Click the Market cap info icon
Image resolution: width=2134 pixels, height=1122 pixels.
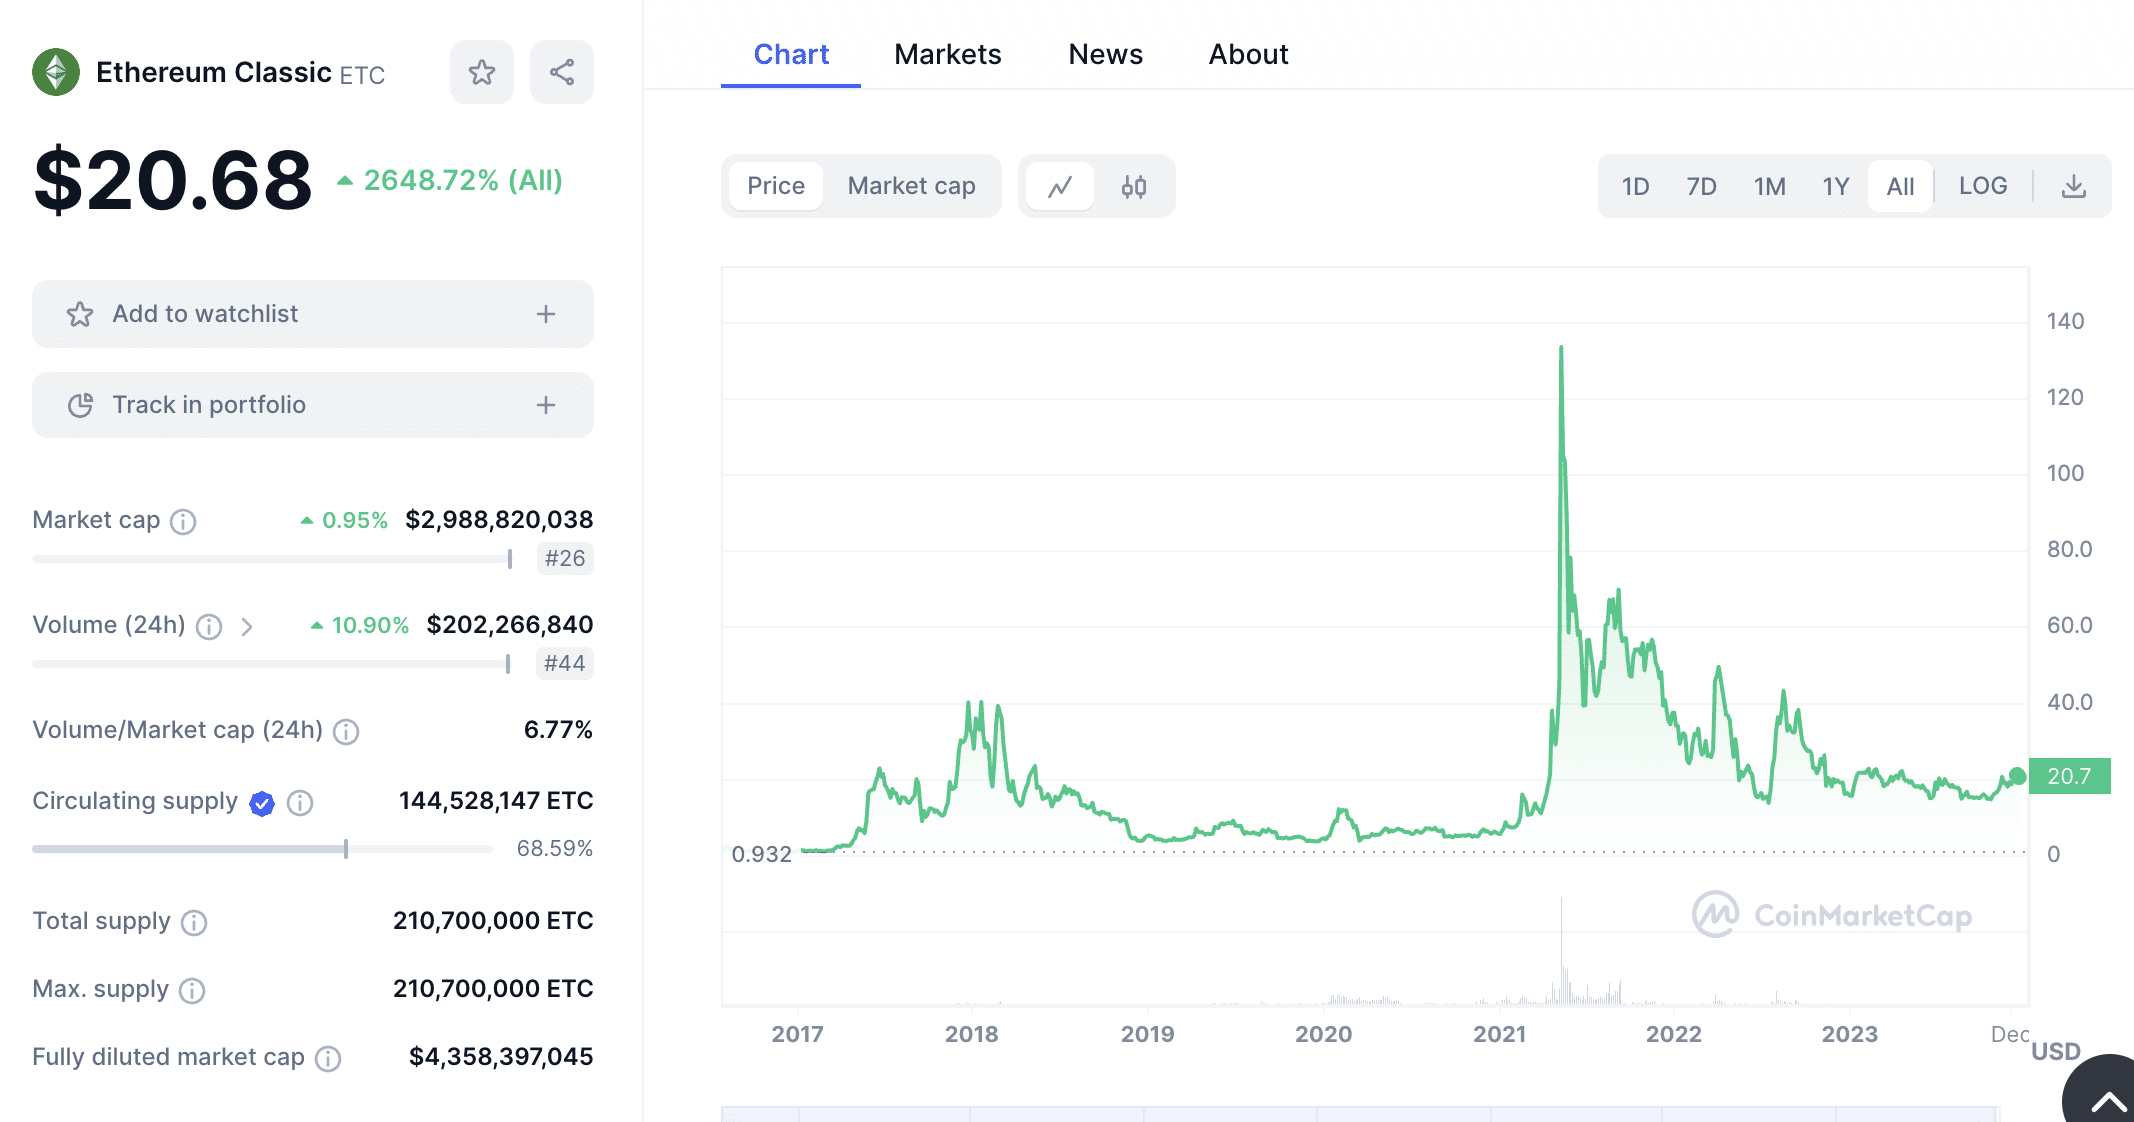tap(183, 521)
